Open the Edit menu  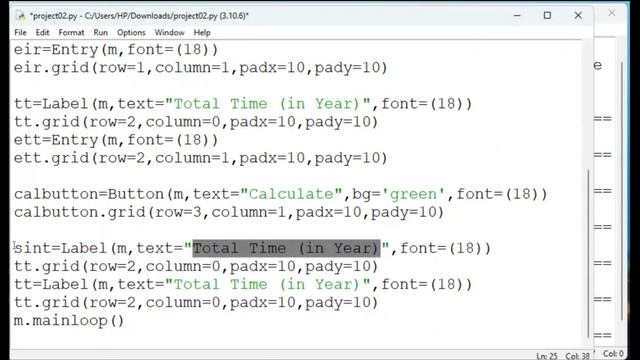42,33
